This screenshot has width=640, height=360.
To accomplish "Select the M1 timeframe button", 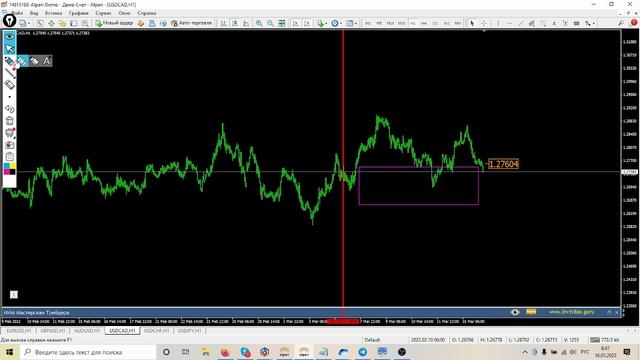I will point(368,23).
